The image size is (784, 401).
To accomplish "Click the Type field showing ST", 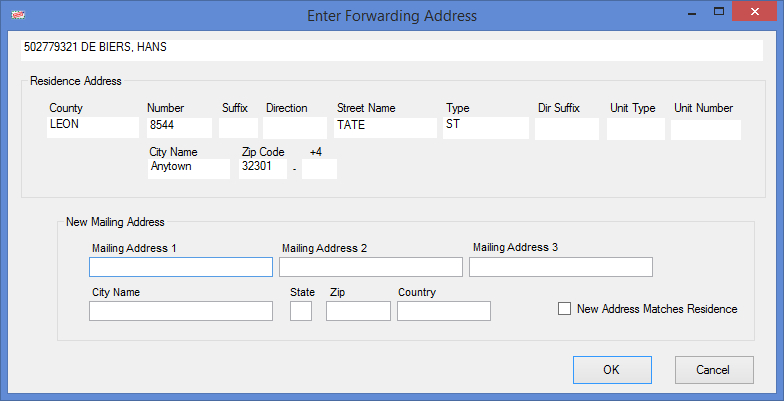I will [486, 128].
